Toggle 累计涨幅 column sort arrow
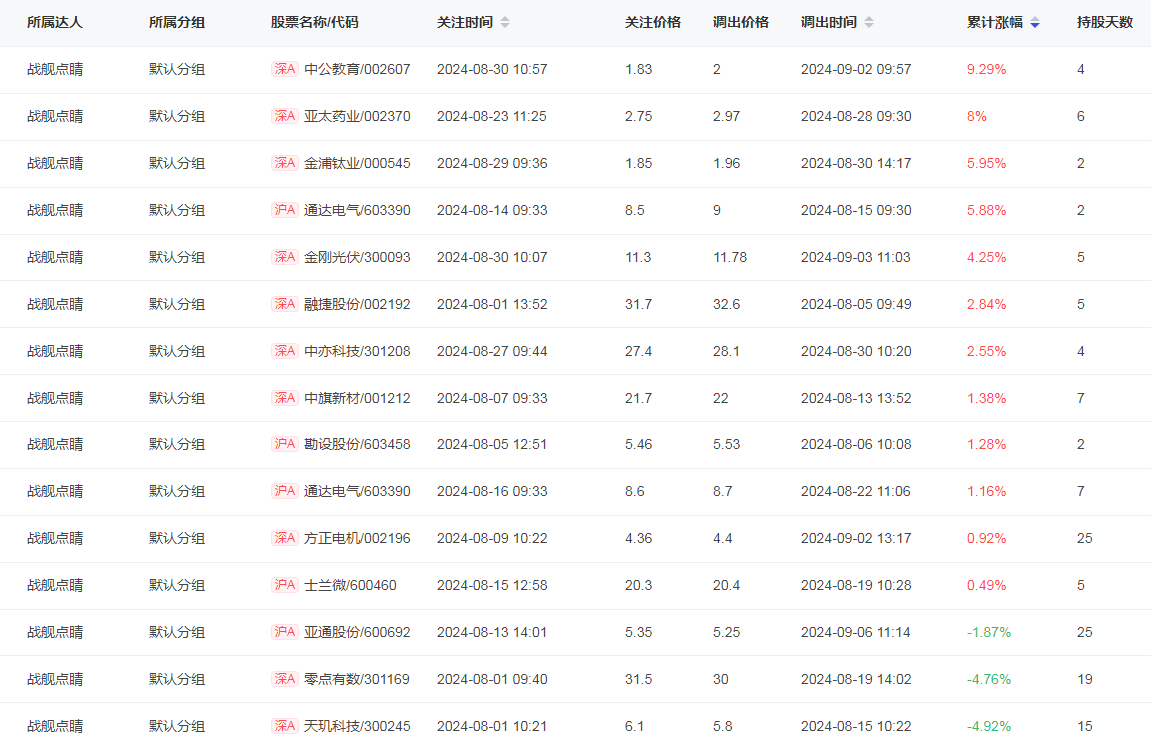 (x=1034, y=23)
